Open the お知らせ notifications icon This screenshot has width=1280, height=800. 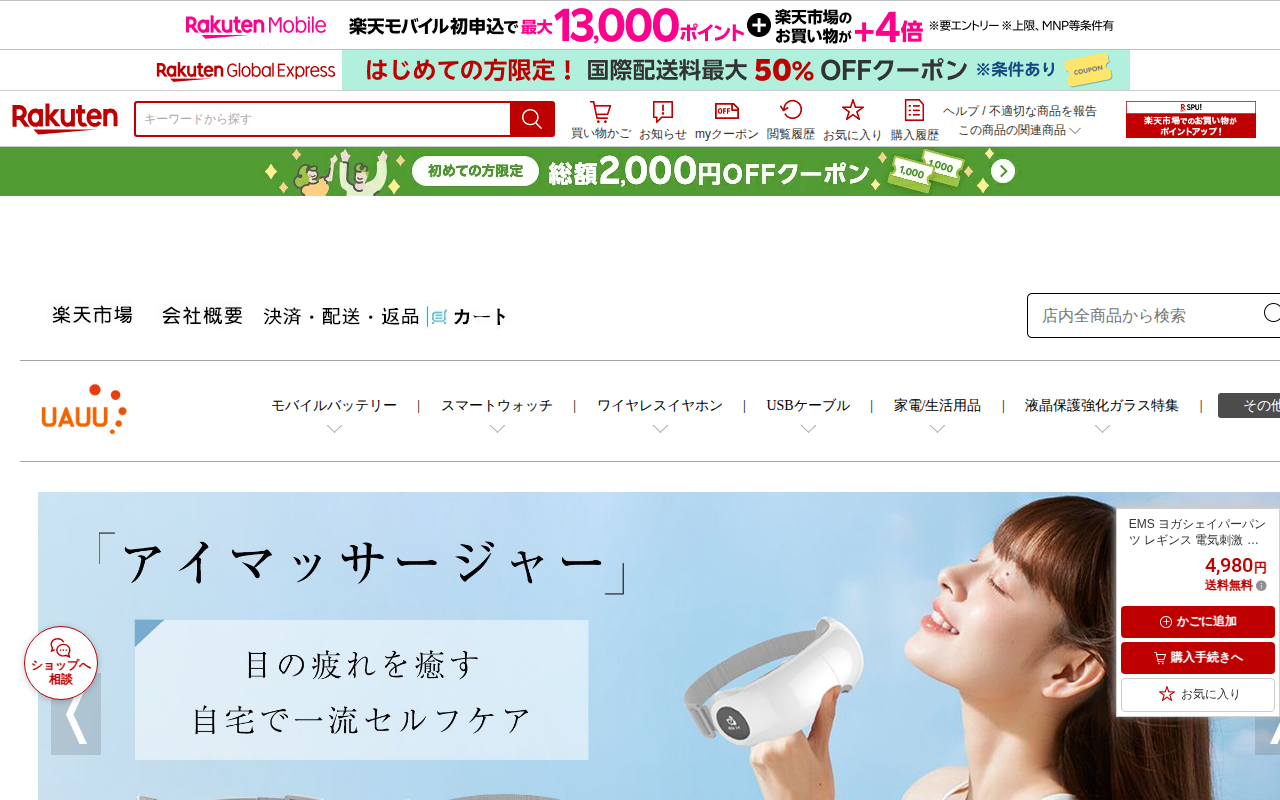tap(662, 120)
